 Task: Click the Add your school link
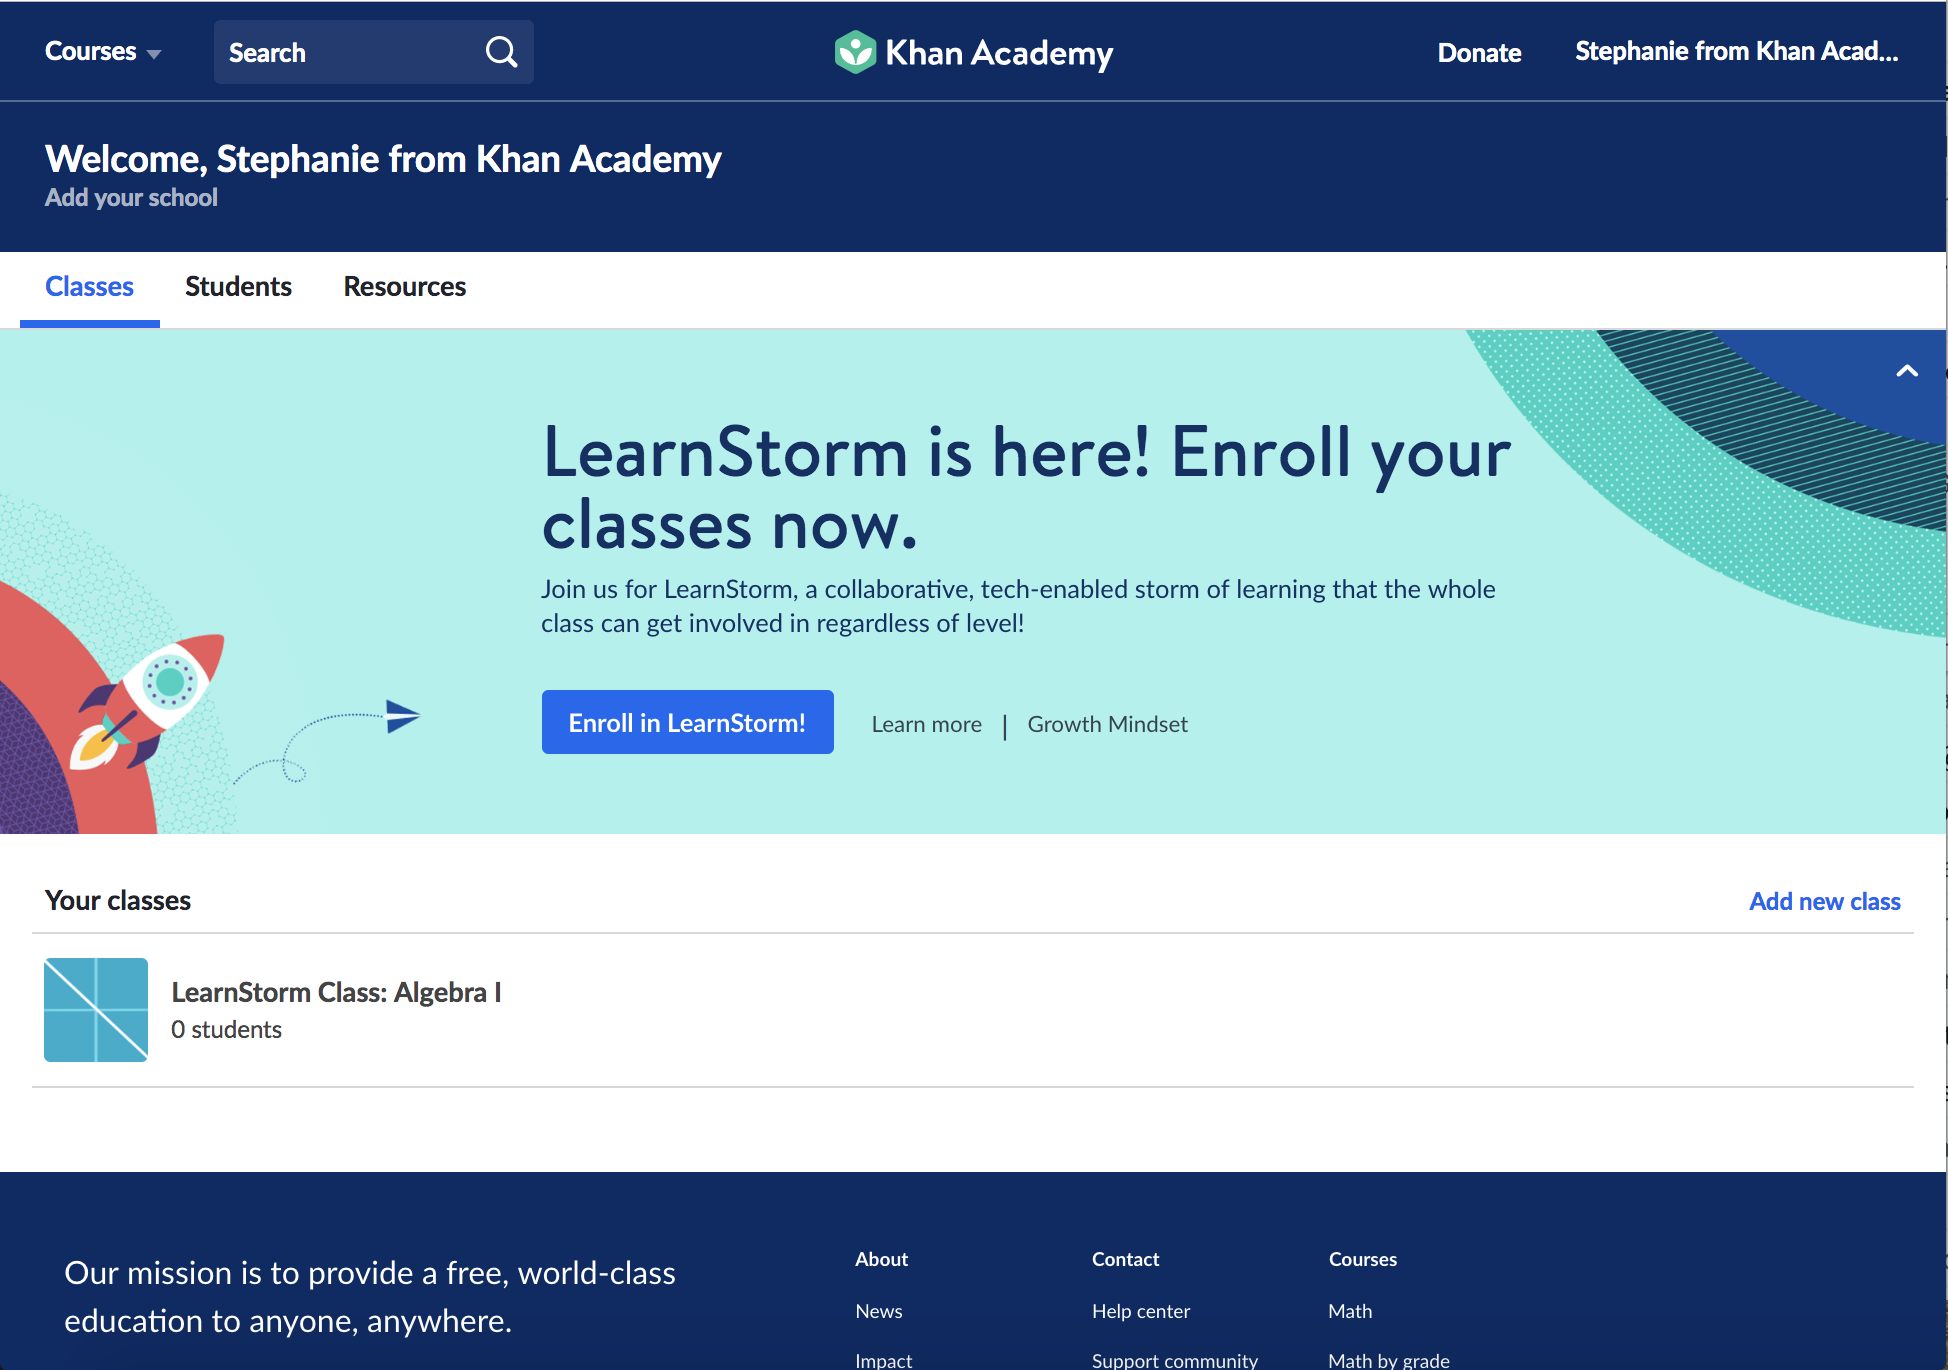(x=131, y=198)
